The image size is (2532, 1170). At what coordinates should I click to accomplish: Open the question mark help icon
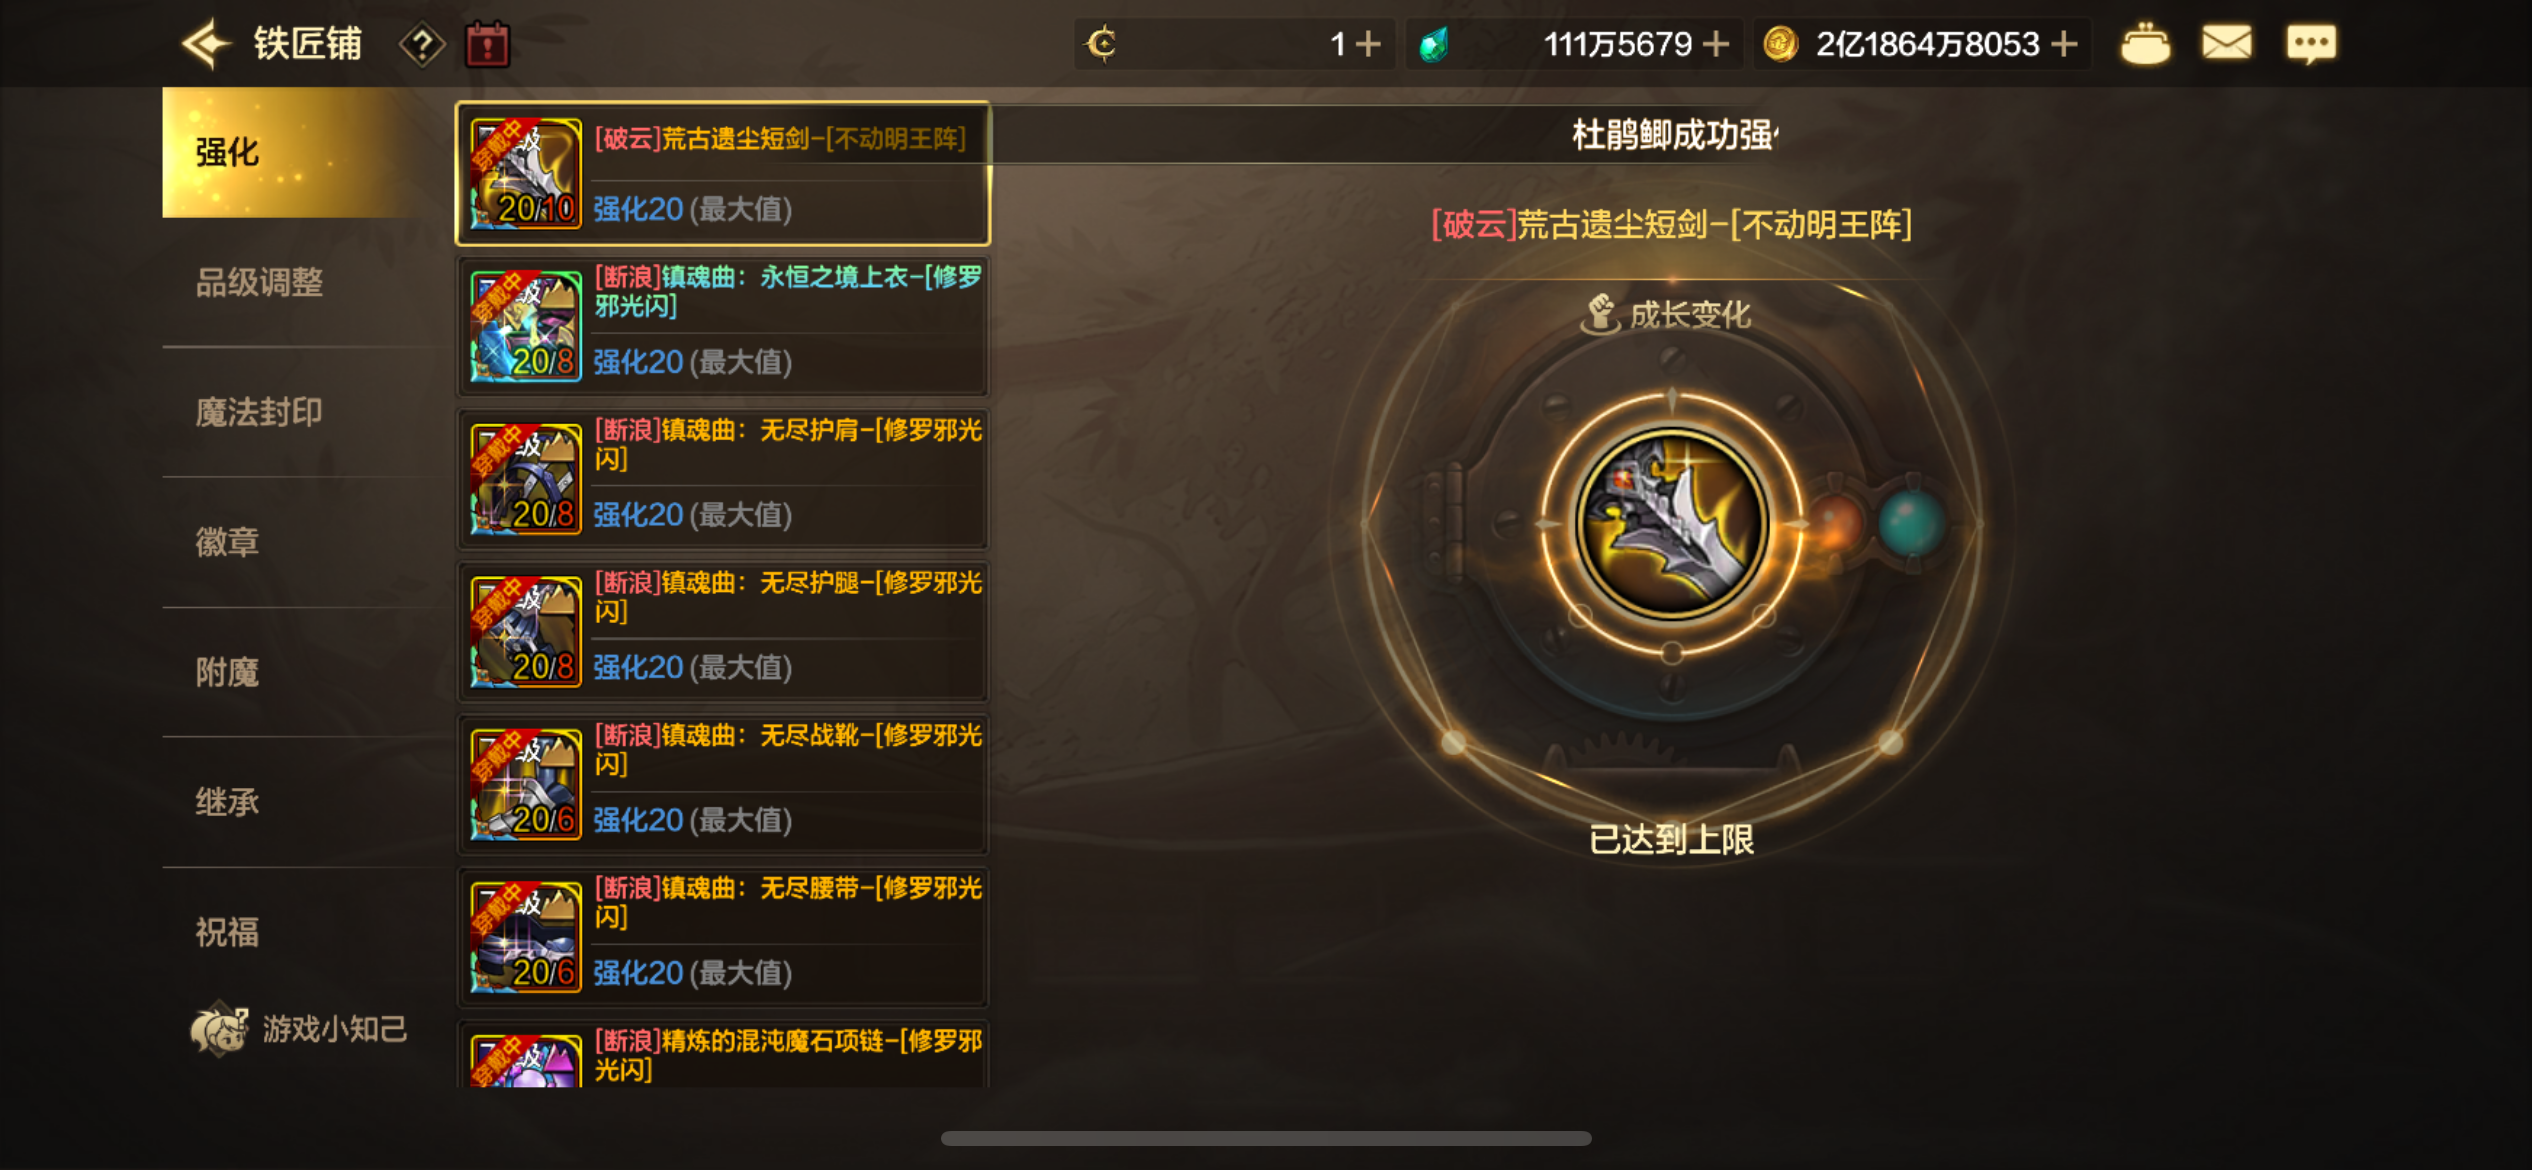(x=422, y=45)
